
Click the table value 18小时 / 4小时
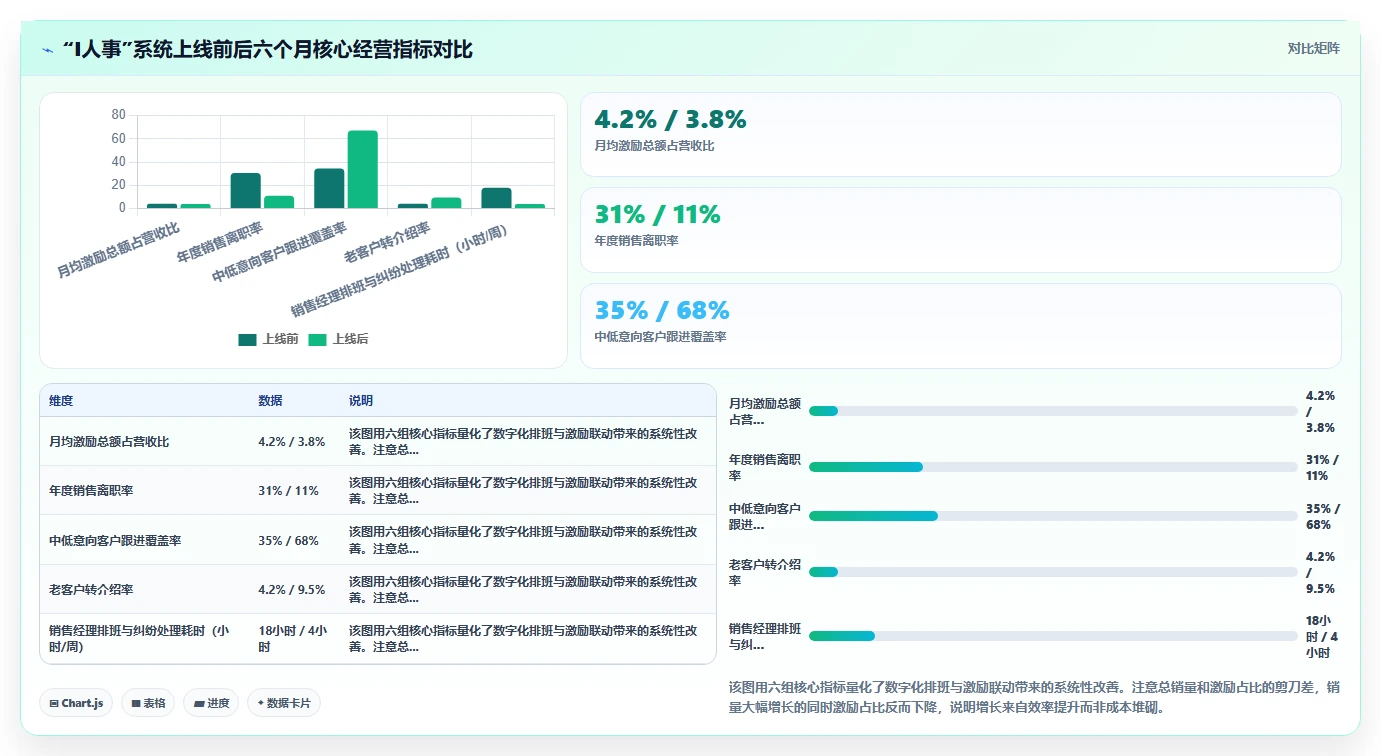point(293,639)
